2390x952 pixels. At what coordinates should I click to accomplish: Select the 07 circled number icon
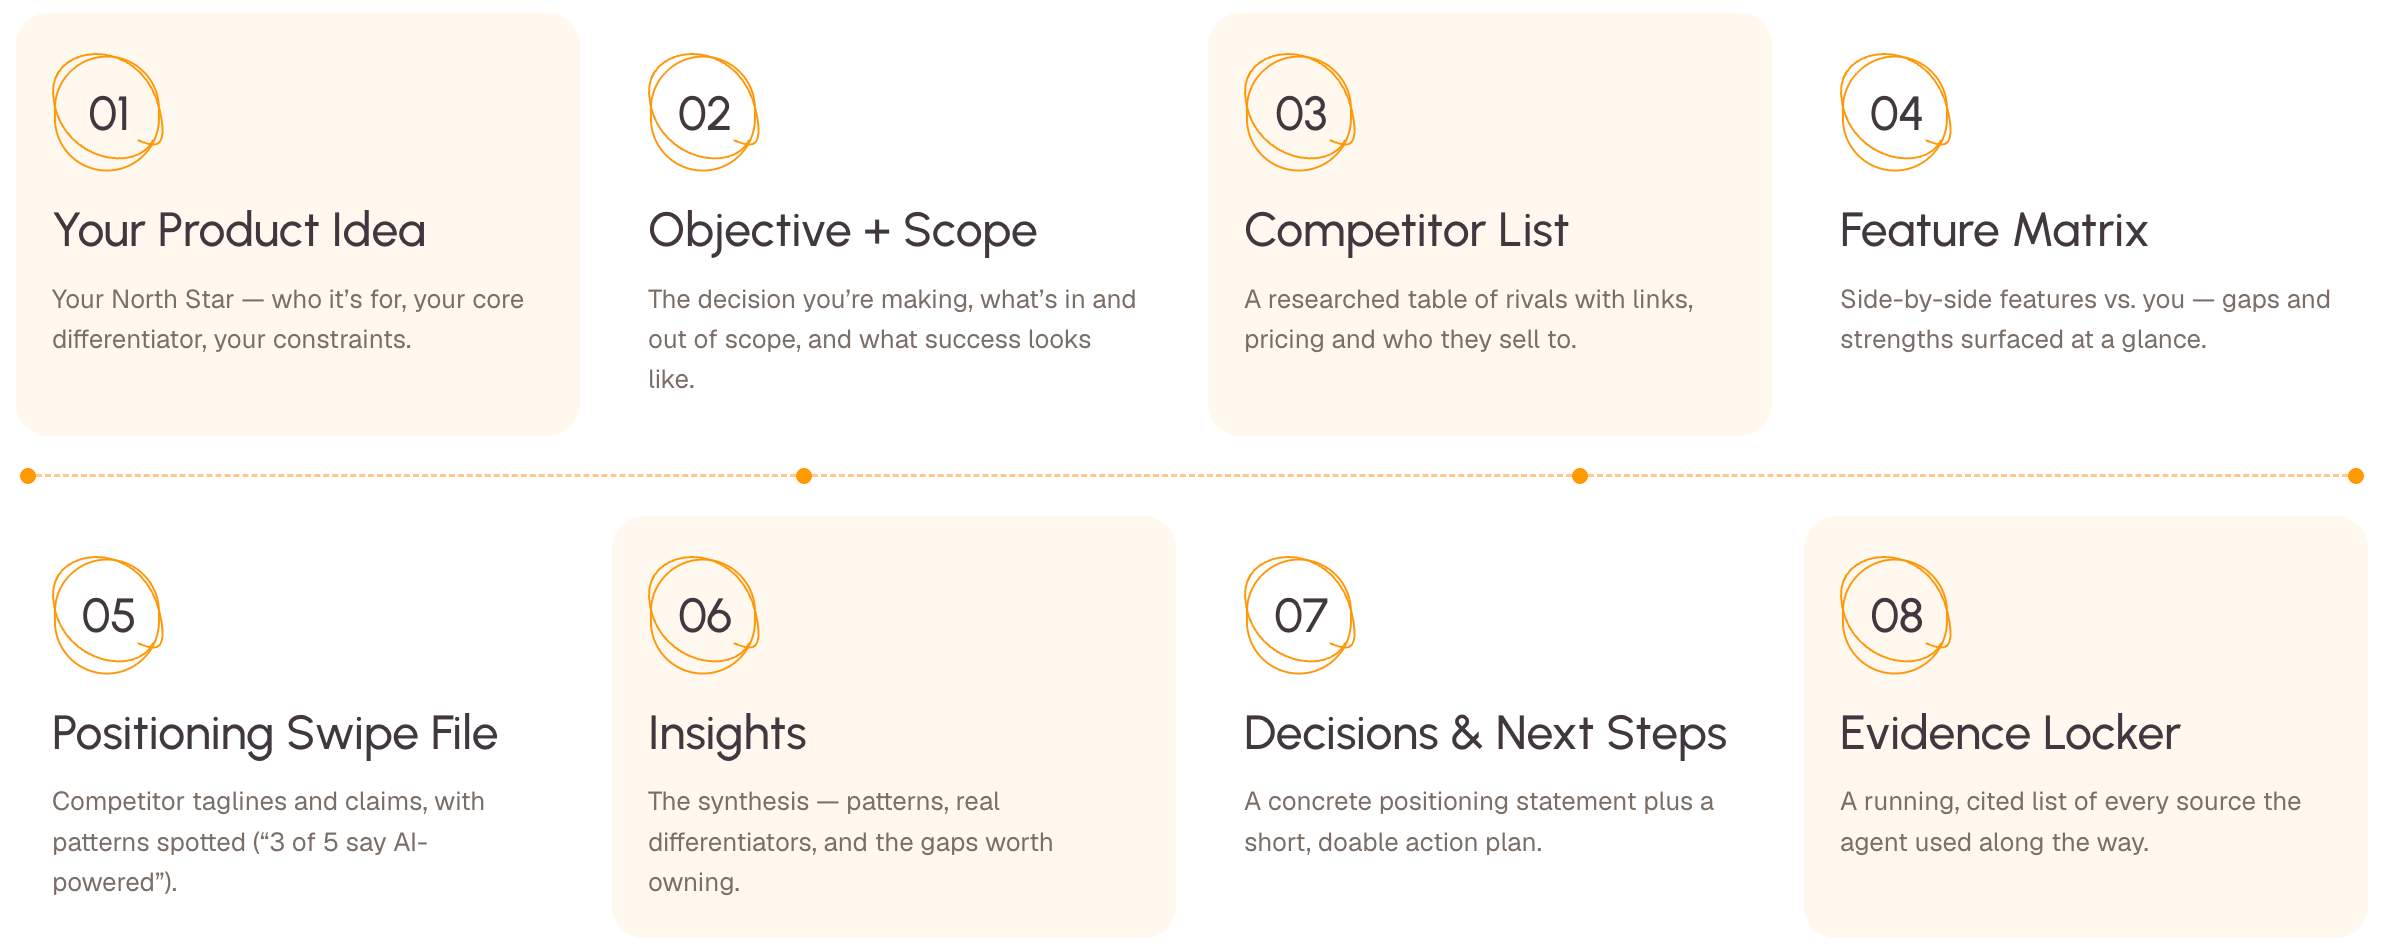point(1300,616)
